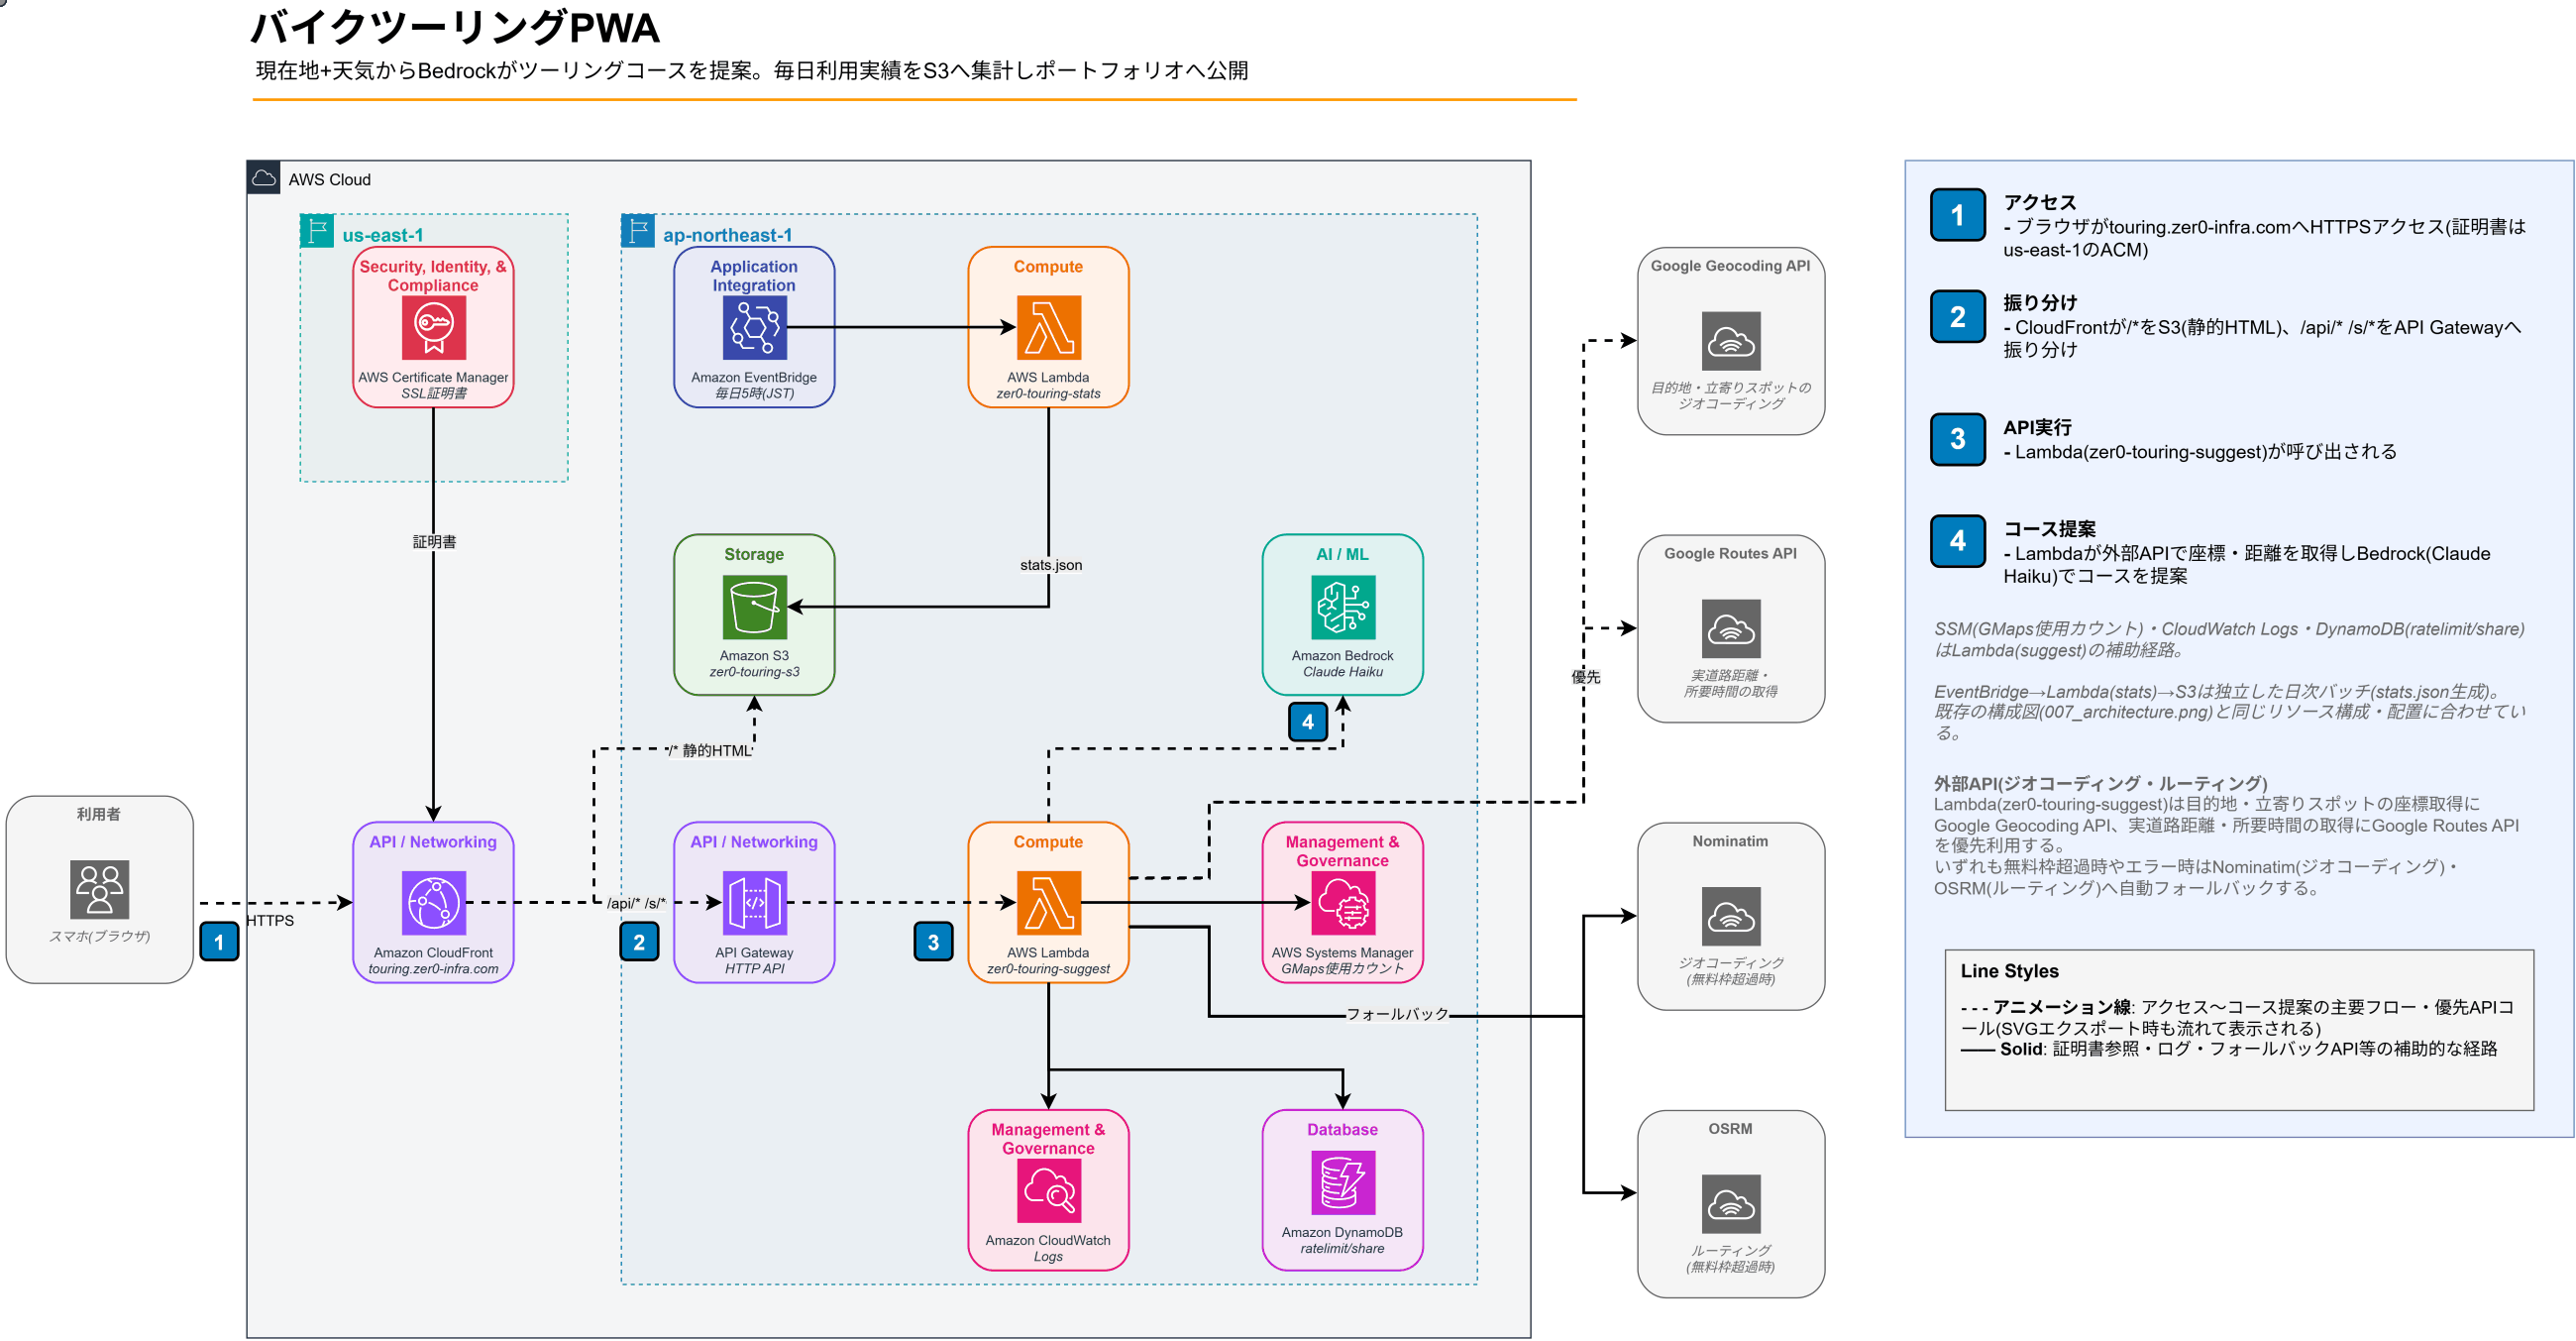This screenshot has width=2576, height=1341.
Task: Select the "HTTP API" caption under API Gateway
Action: click(x=754, y=969)
